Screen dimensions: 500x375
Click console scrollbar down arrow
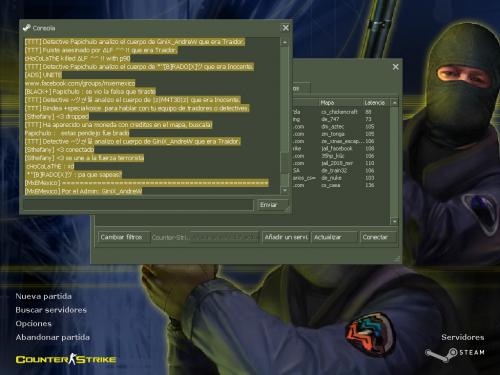[x=285, y=190]
